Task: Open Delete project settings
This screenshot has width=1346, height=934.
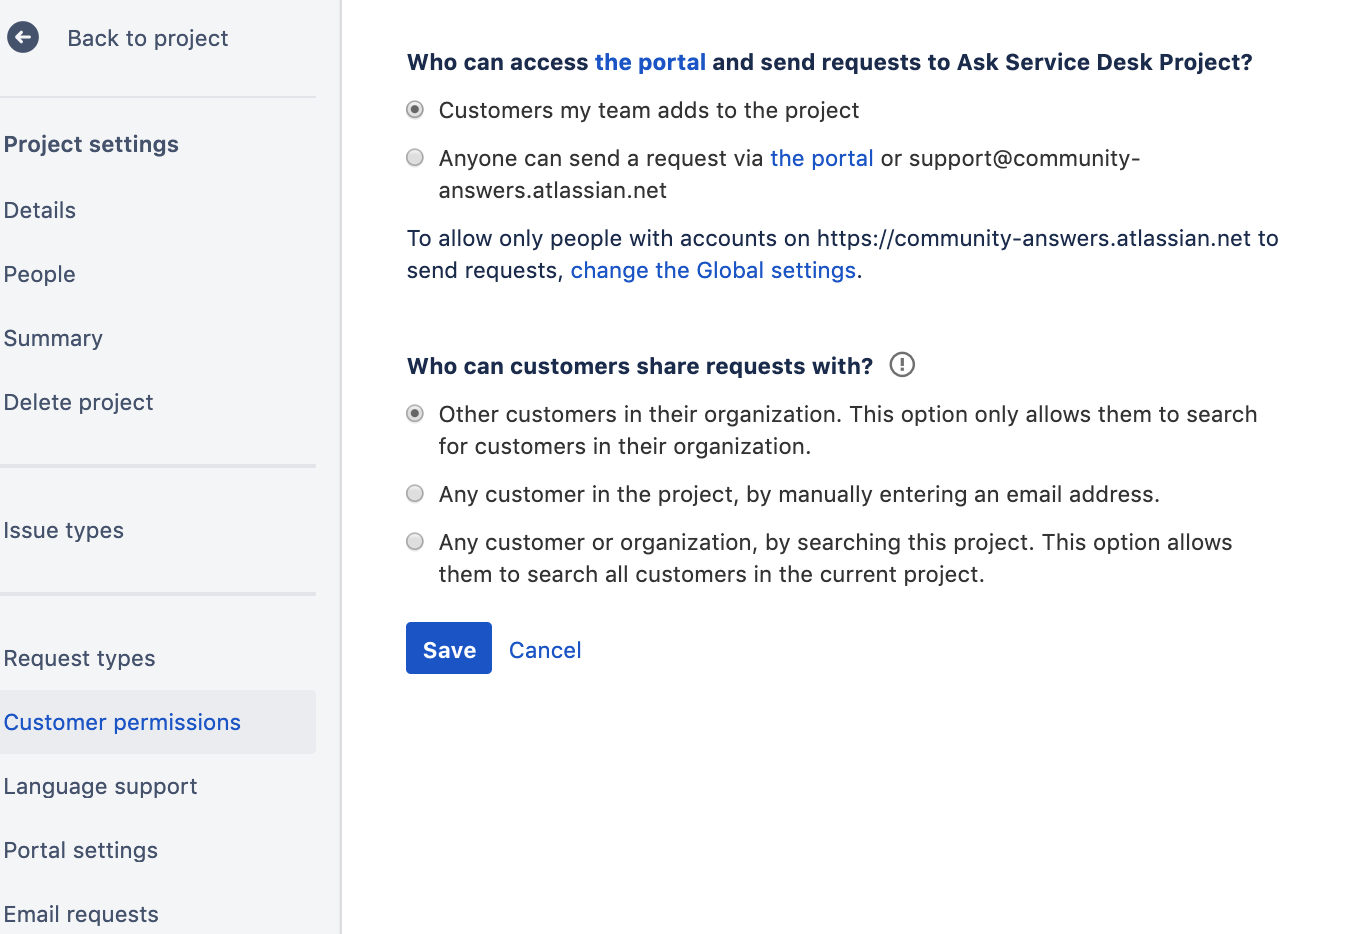Action: [78, 402]
